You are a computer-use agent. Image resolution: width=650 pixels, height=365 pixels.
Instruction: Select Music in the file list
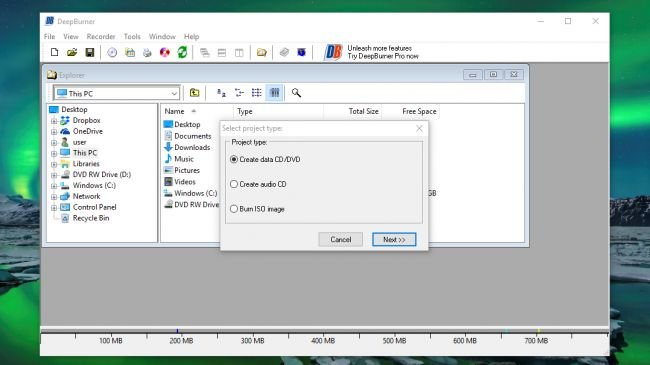(x=184, y=159)
